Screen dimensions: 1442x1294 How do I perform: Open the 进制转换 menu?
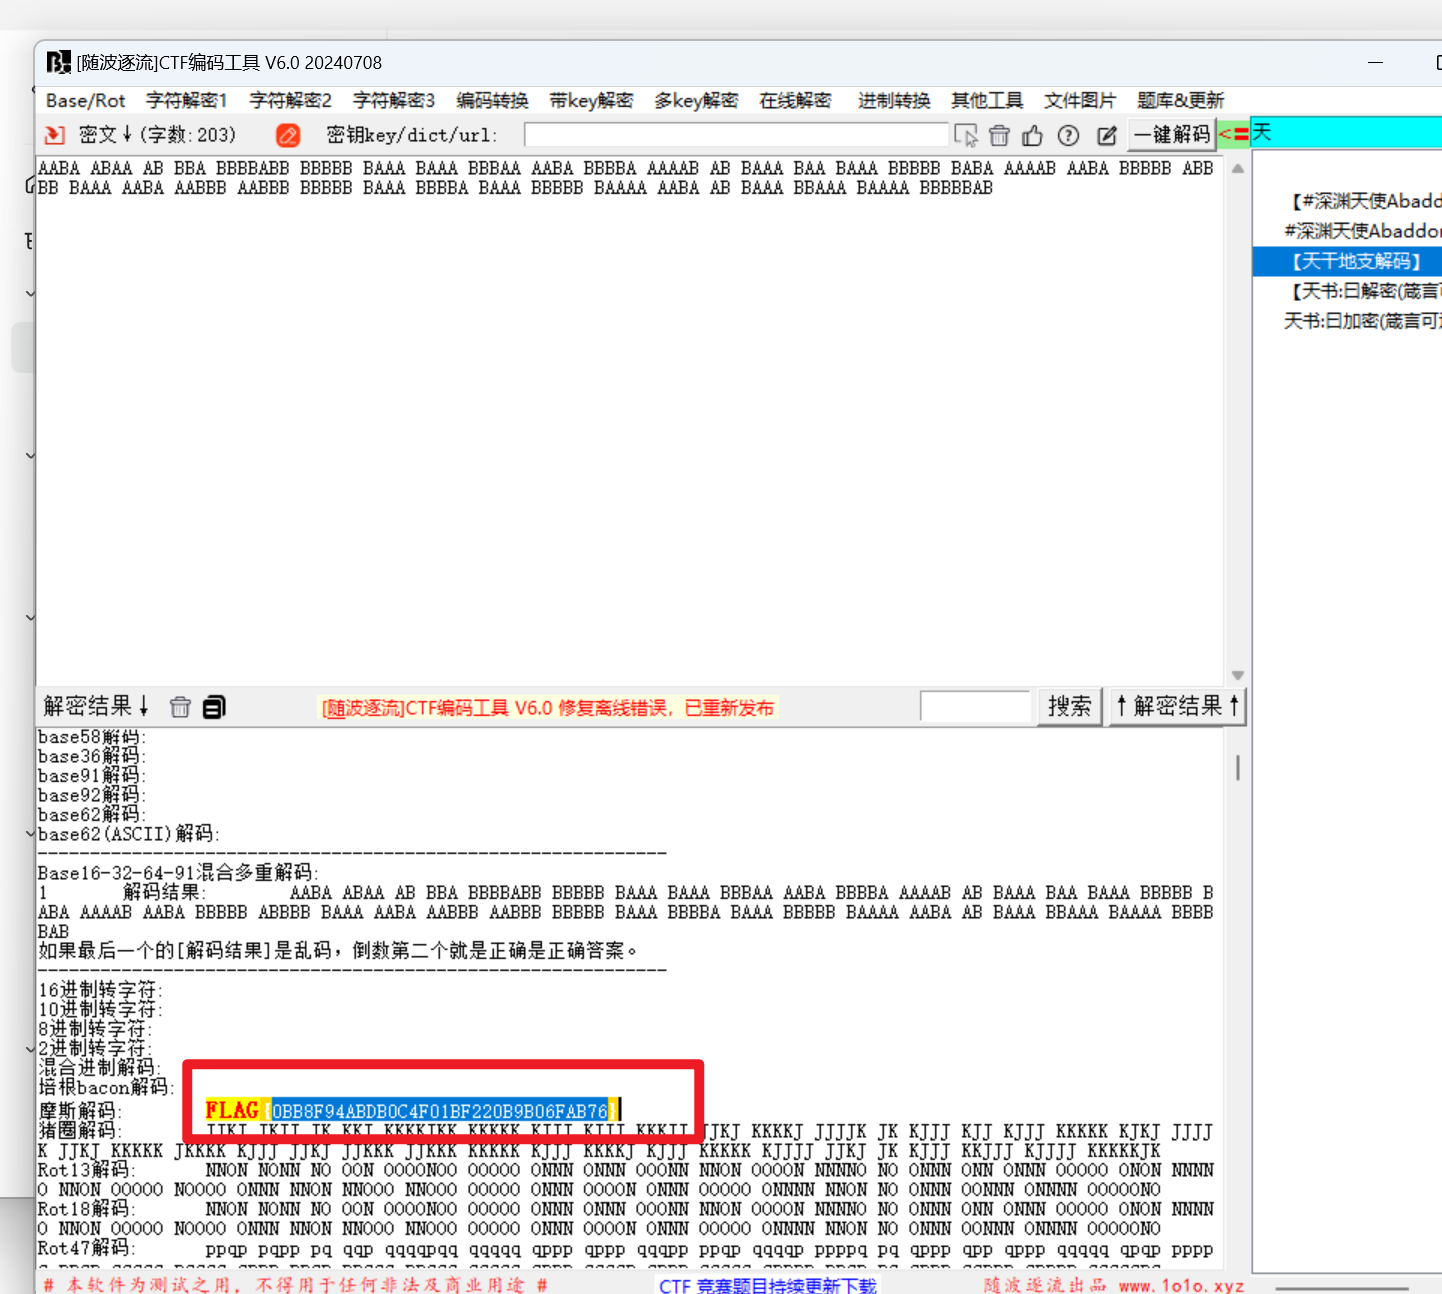pos(894,100)
